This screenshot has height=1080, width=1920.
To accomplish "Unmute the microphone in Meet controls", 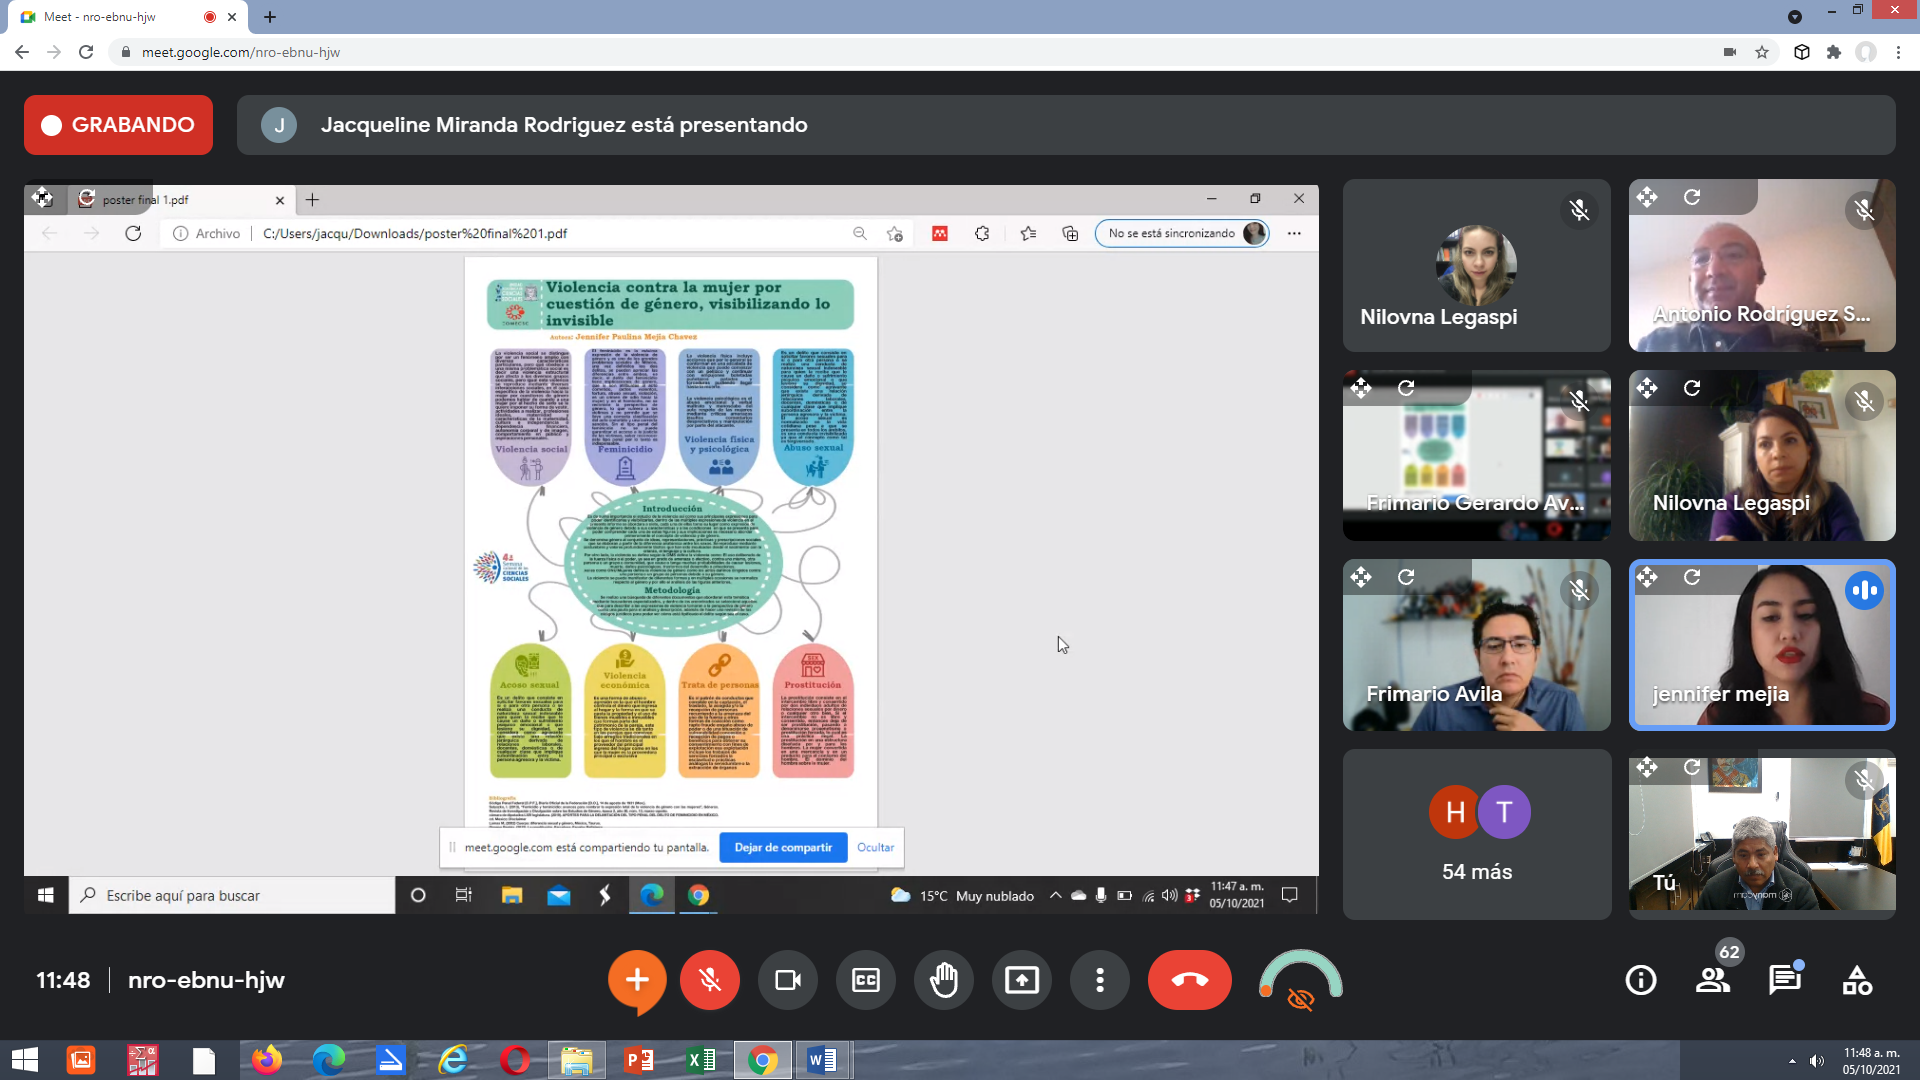I will (x=710, y=980).
